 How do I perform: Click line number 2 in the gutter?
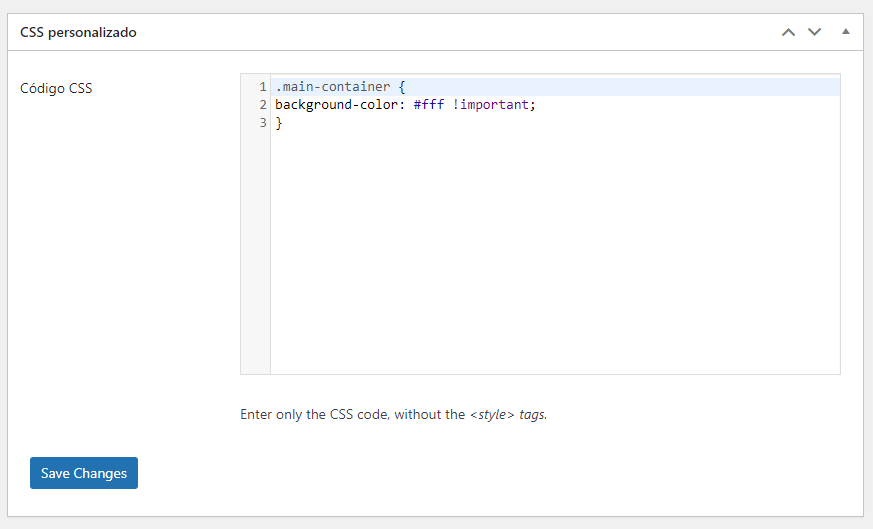[x=263, y=105]
